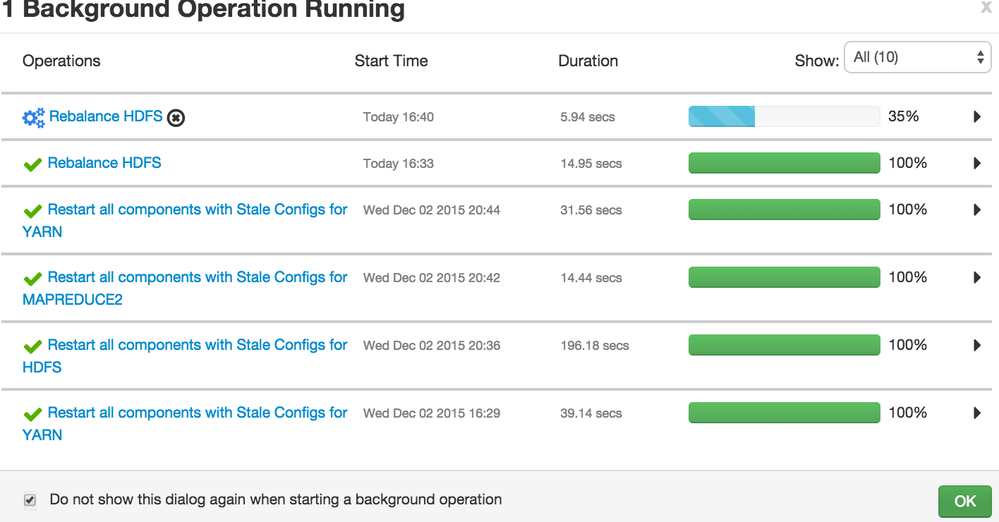Expand details arrow for the 14.95 secs operation
This screenshot has width=999, height=522.
(977, 163)
